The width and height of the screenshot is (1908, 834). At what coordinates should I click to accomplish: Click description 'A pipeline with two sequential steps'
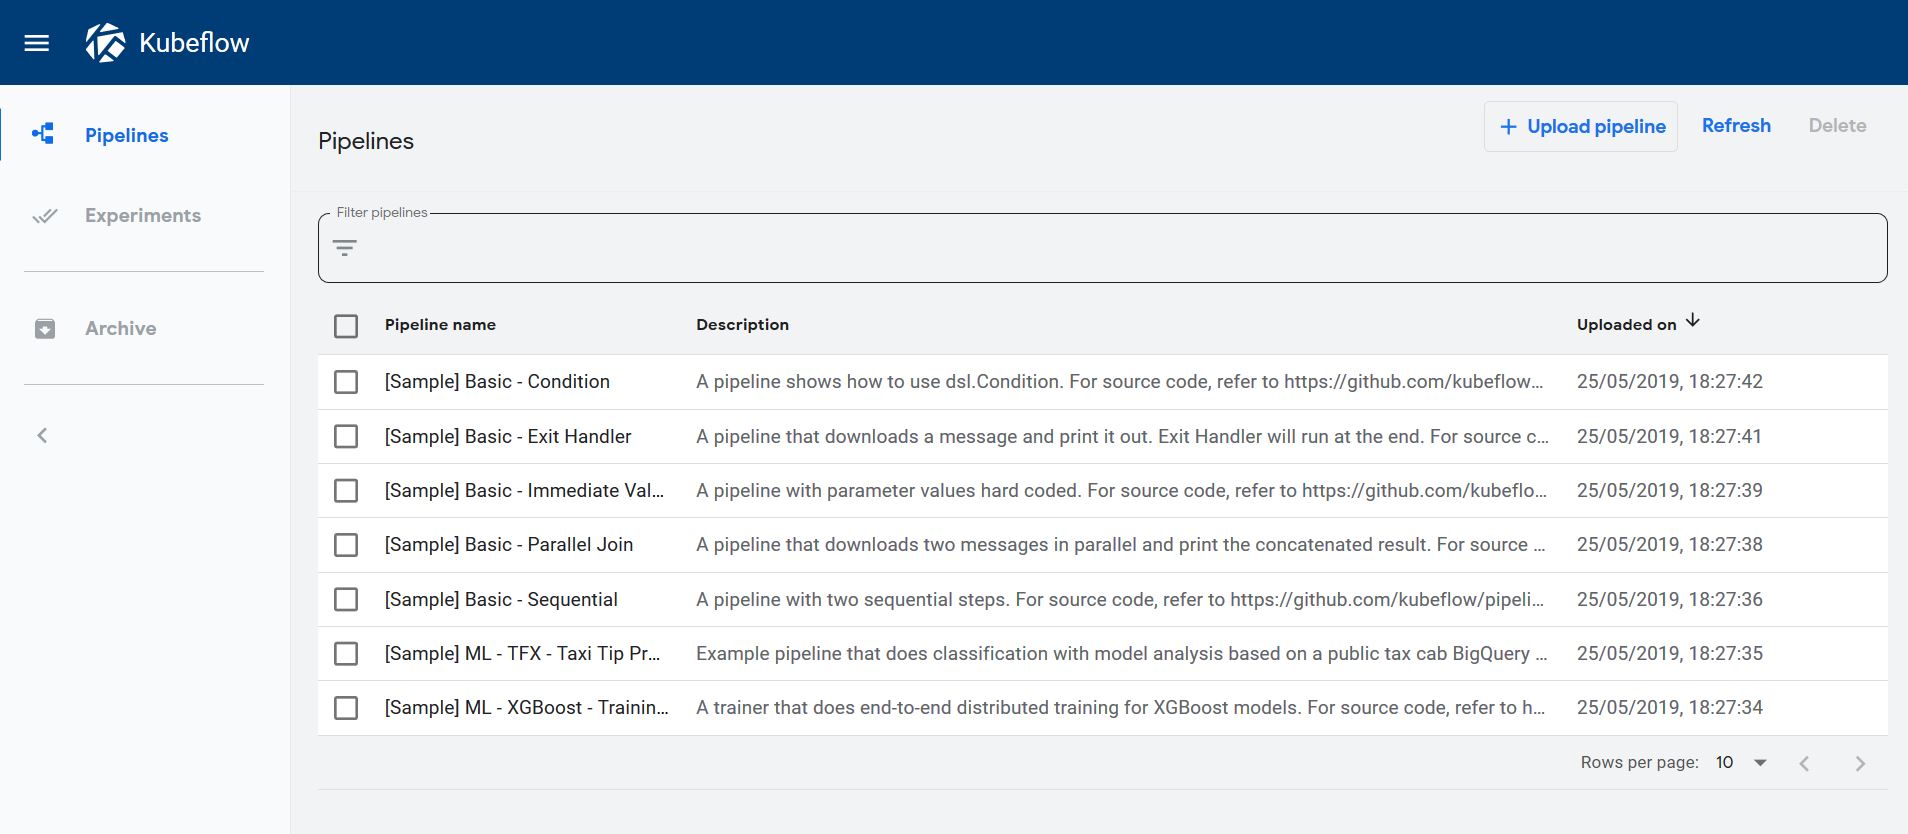click(1120, 600)
